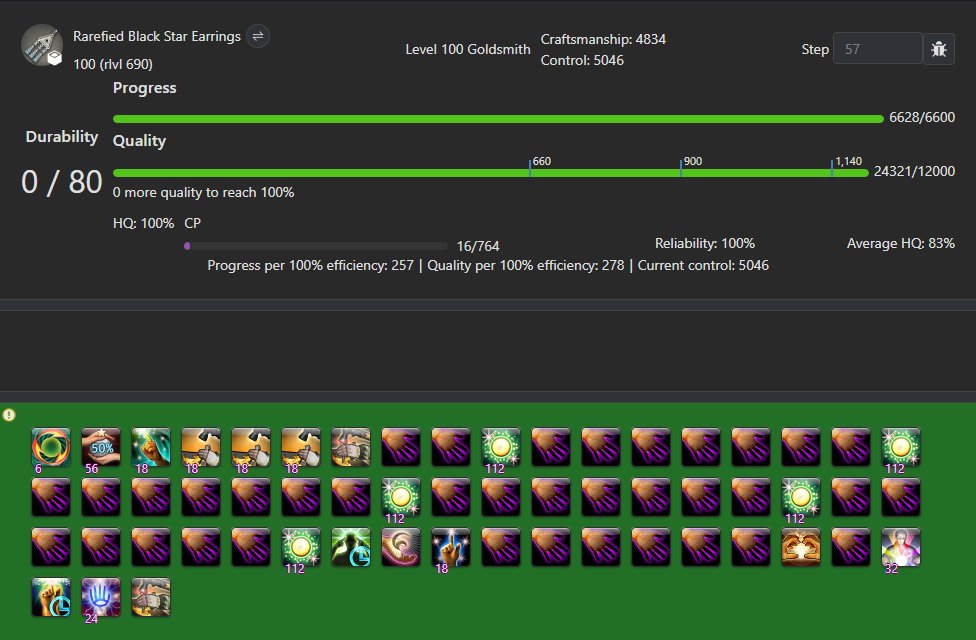Click the middle of the three Groundwork icons

(x=251, y=447)
